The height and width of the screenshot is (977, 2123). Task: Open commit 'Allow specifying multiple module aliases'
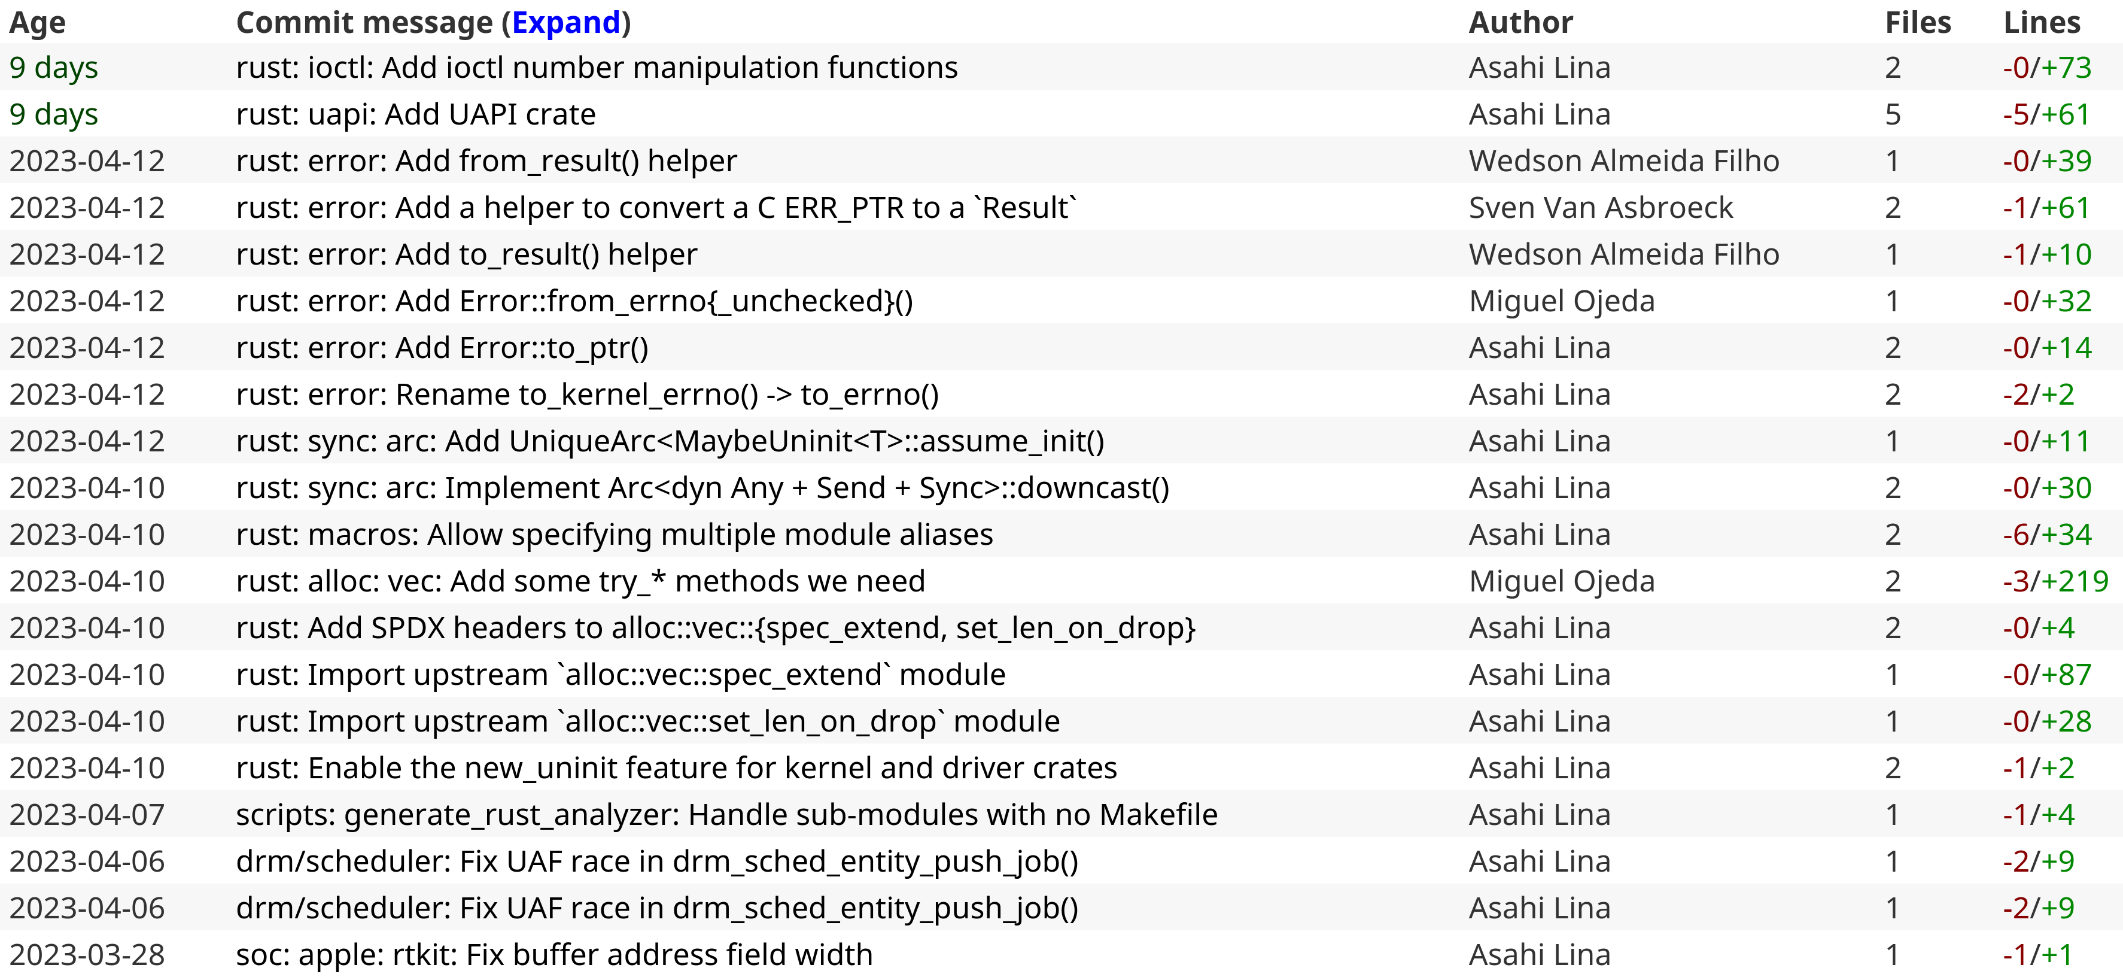pyautogui.click(x=614, y=535)
